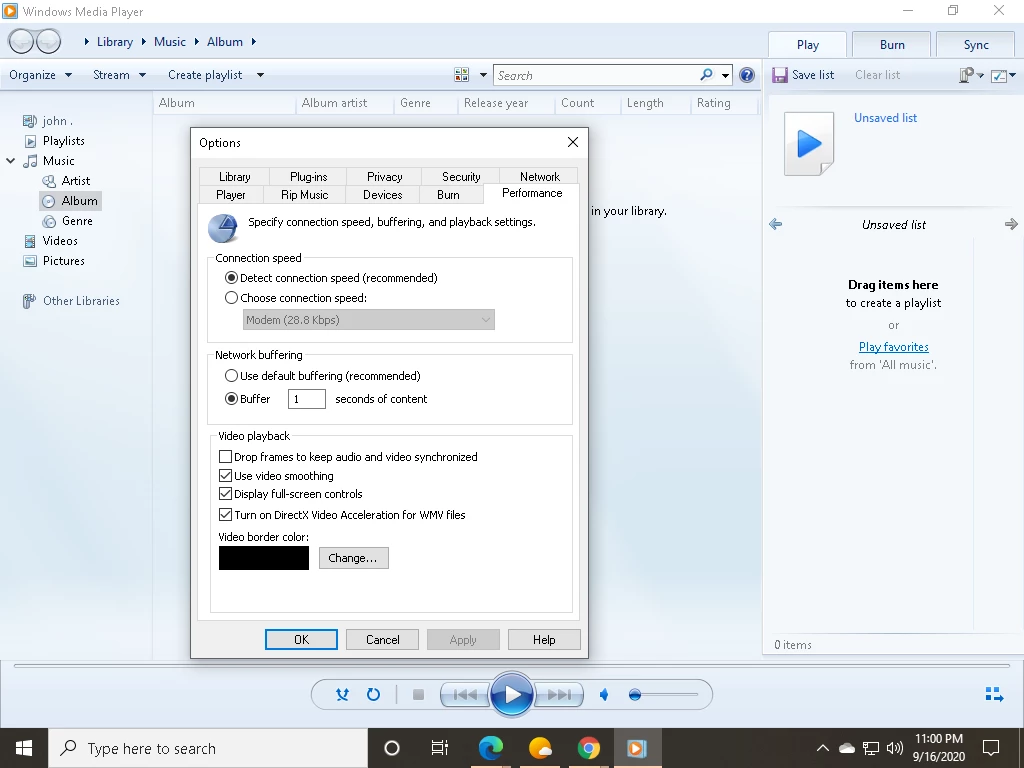Viewport: 1024px width, 768px height.
Task: Click the Unsaved list play thumbnail
Action: coord(808,144)
